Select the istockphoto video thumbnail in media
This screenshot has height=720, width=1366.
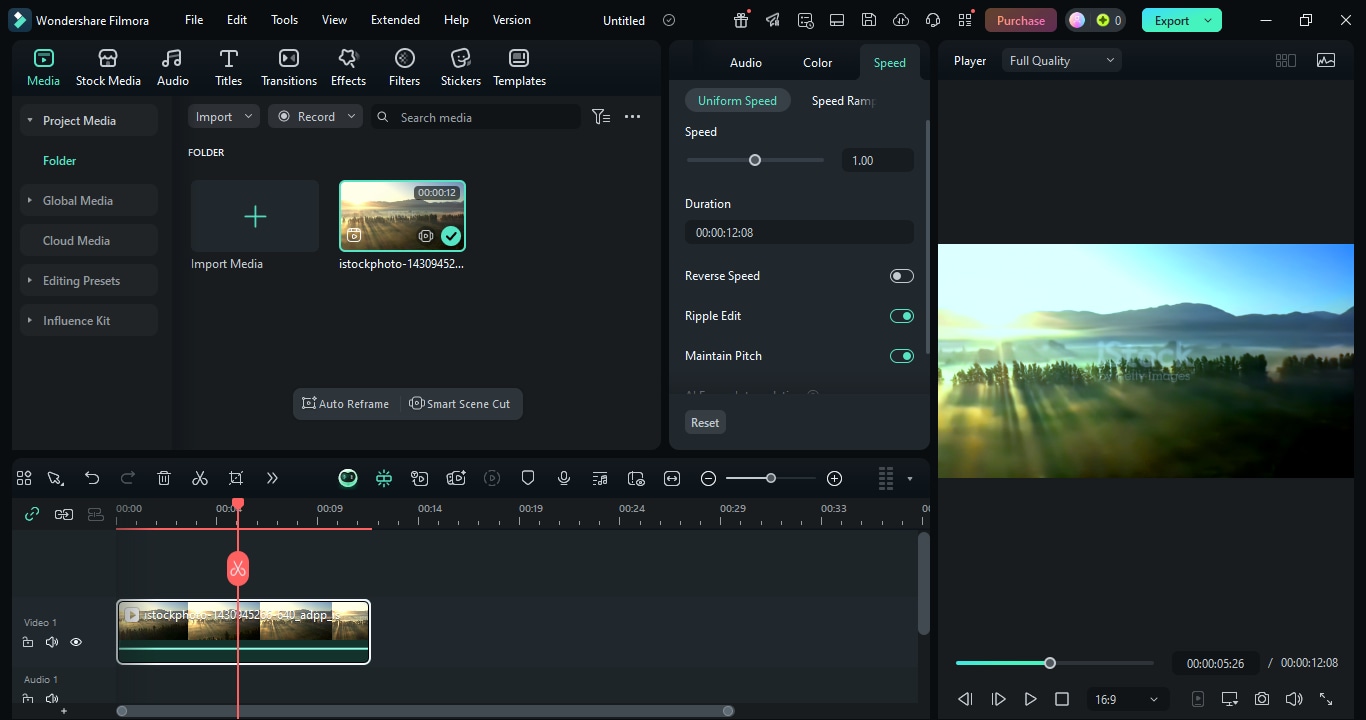(402, 216)
